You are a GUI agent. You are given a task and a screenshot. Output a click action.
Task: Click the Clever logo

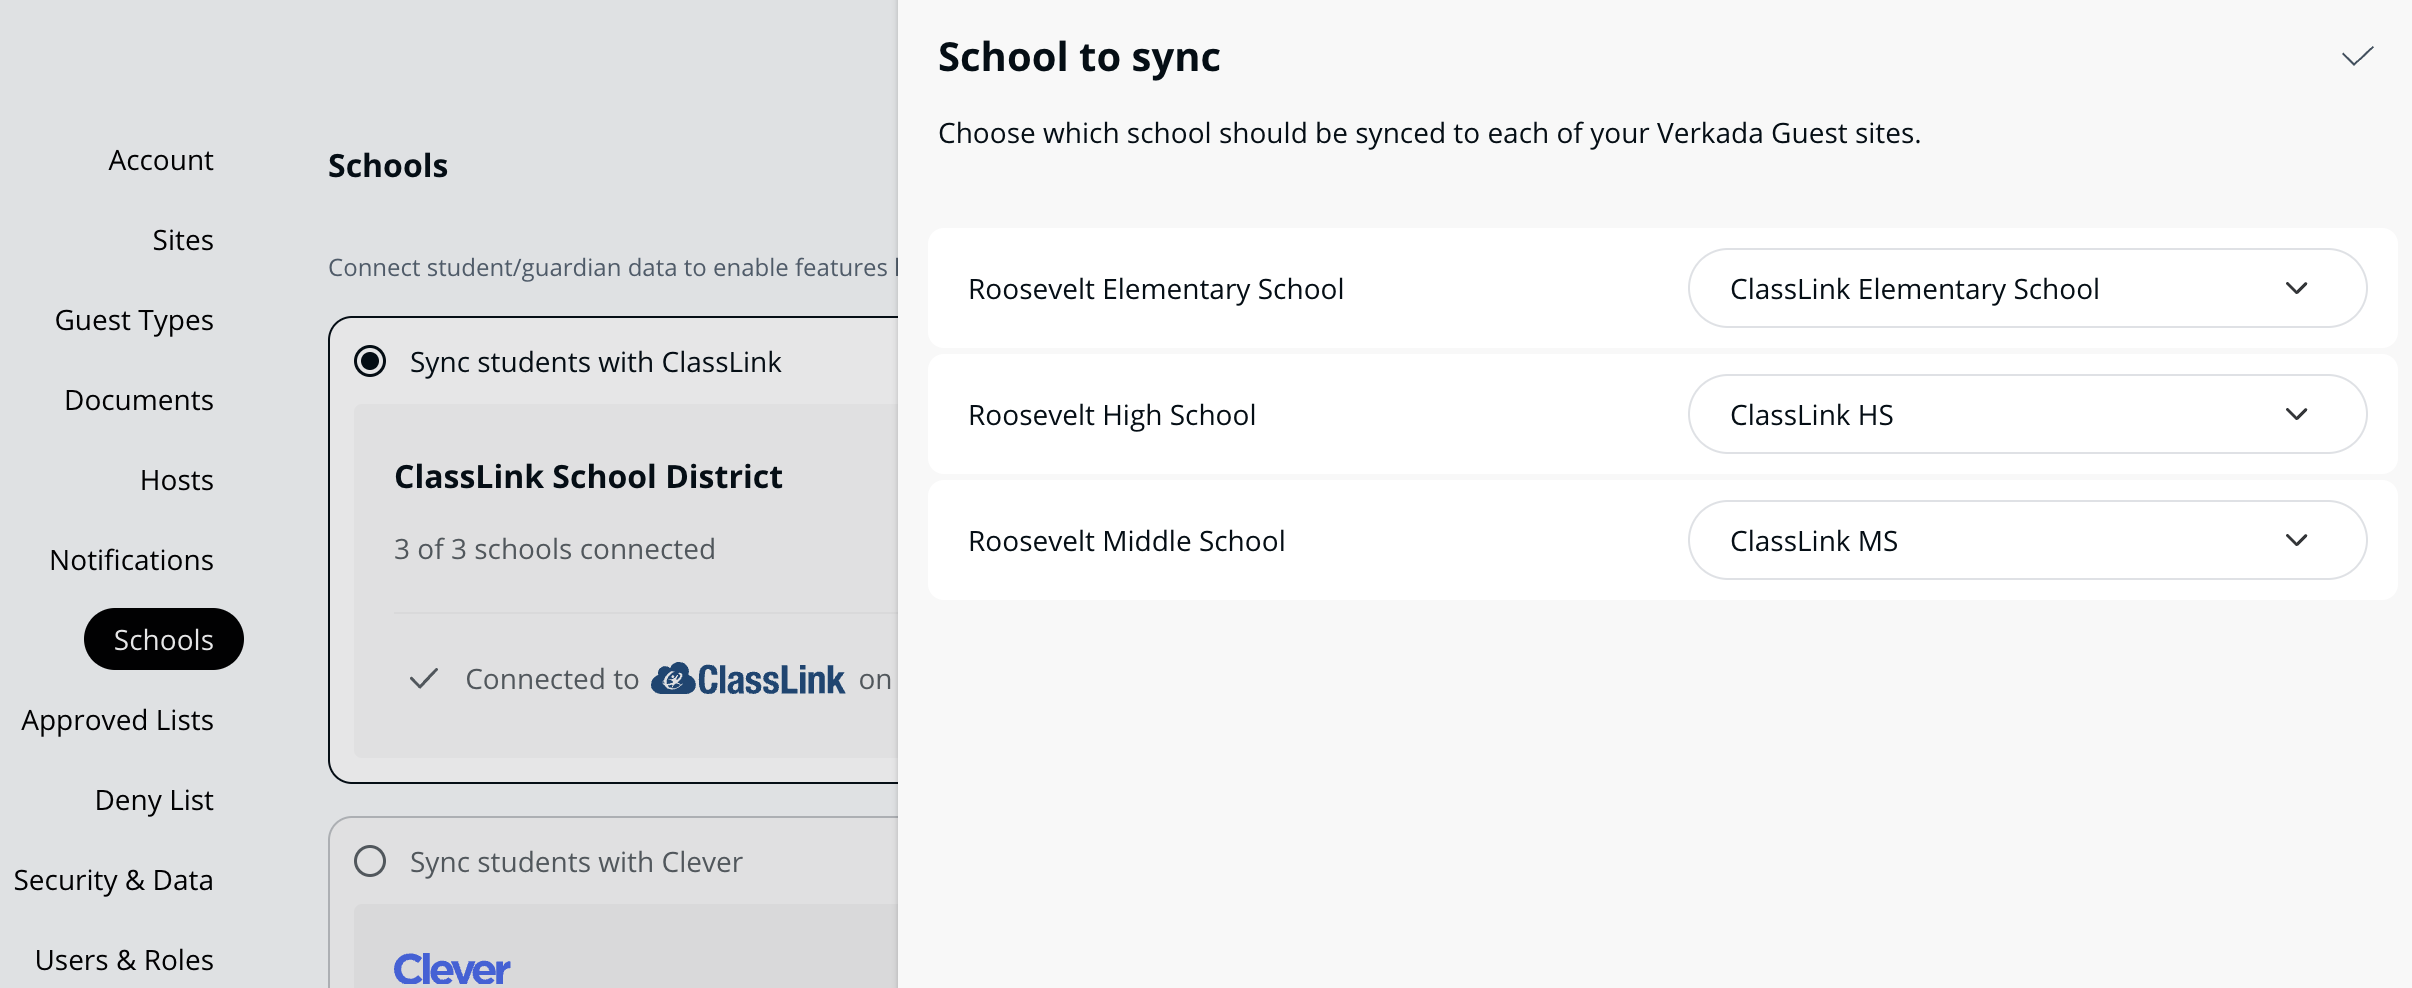tap(452, 968)
